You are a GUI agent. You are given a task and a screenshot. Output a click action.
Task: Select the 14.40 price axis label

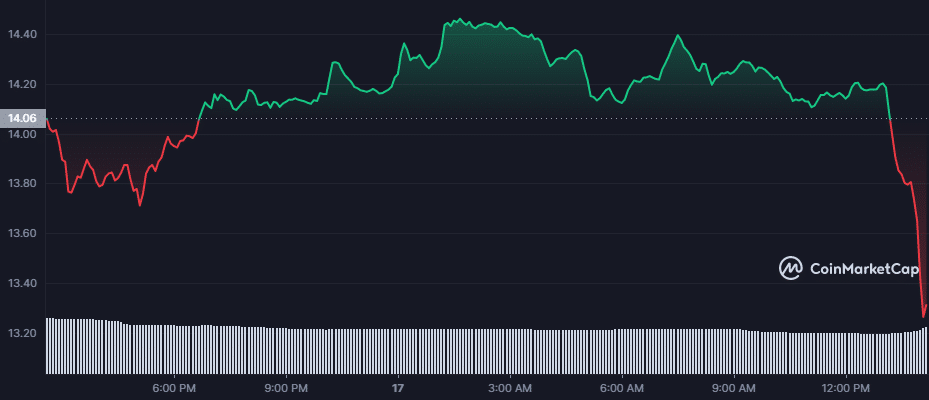pyautogui.click(x=22, y=34)
